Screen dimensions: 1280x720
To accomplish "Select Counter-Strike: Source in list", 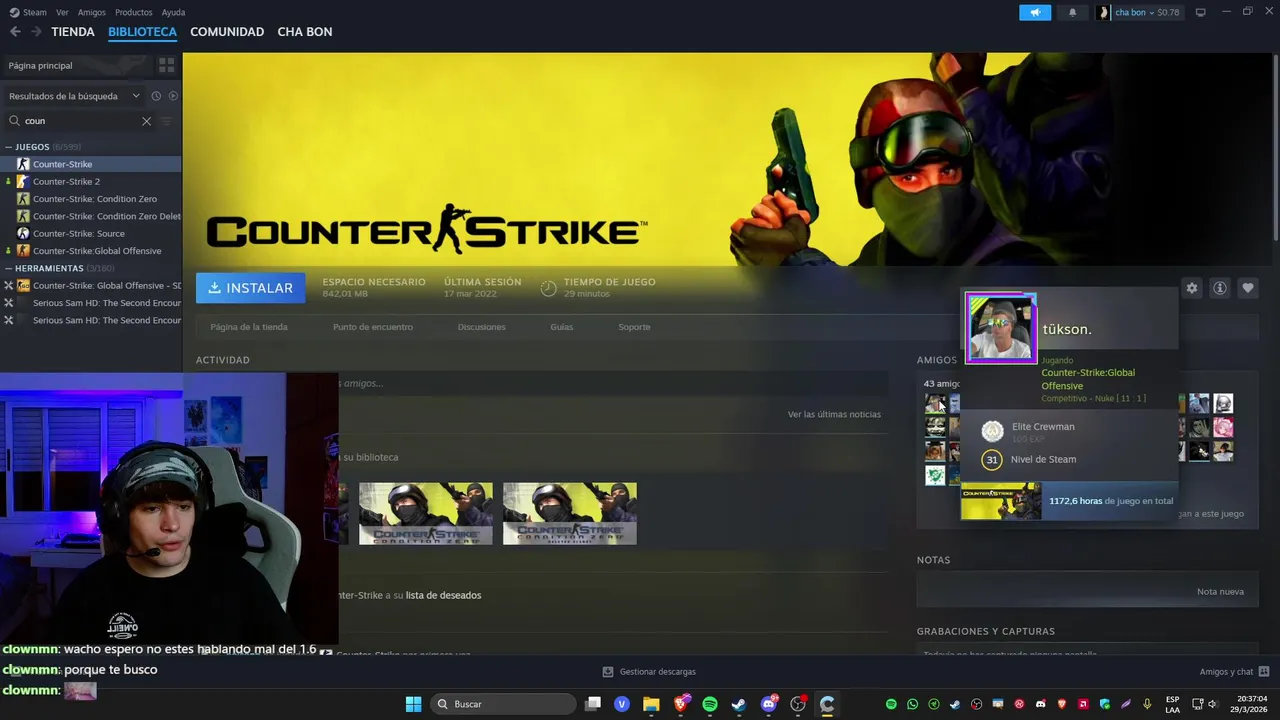I will (x=91, y=233).
